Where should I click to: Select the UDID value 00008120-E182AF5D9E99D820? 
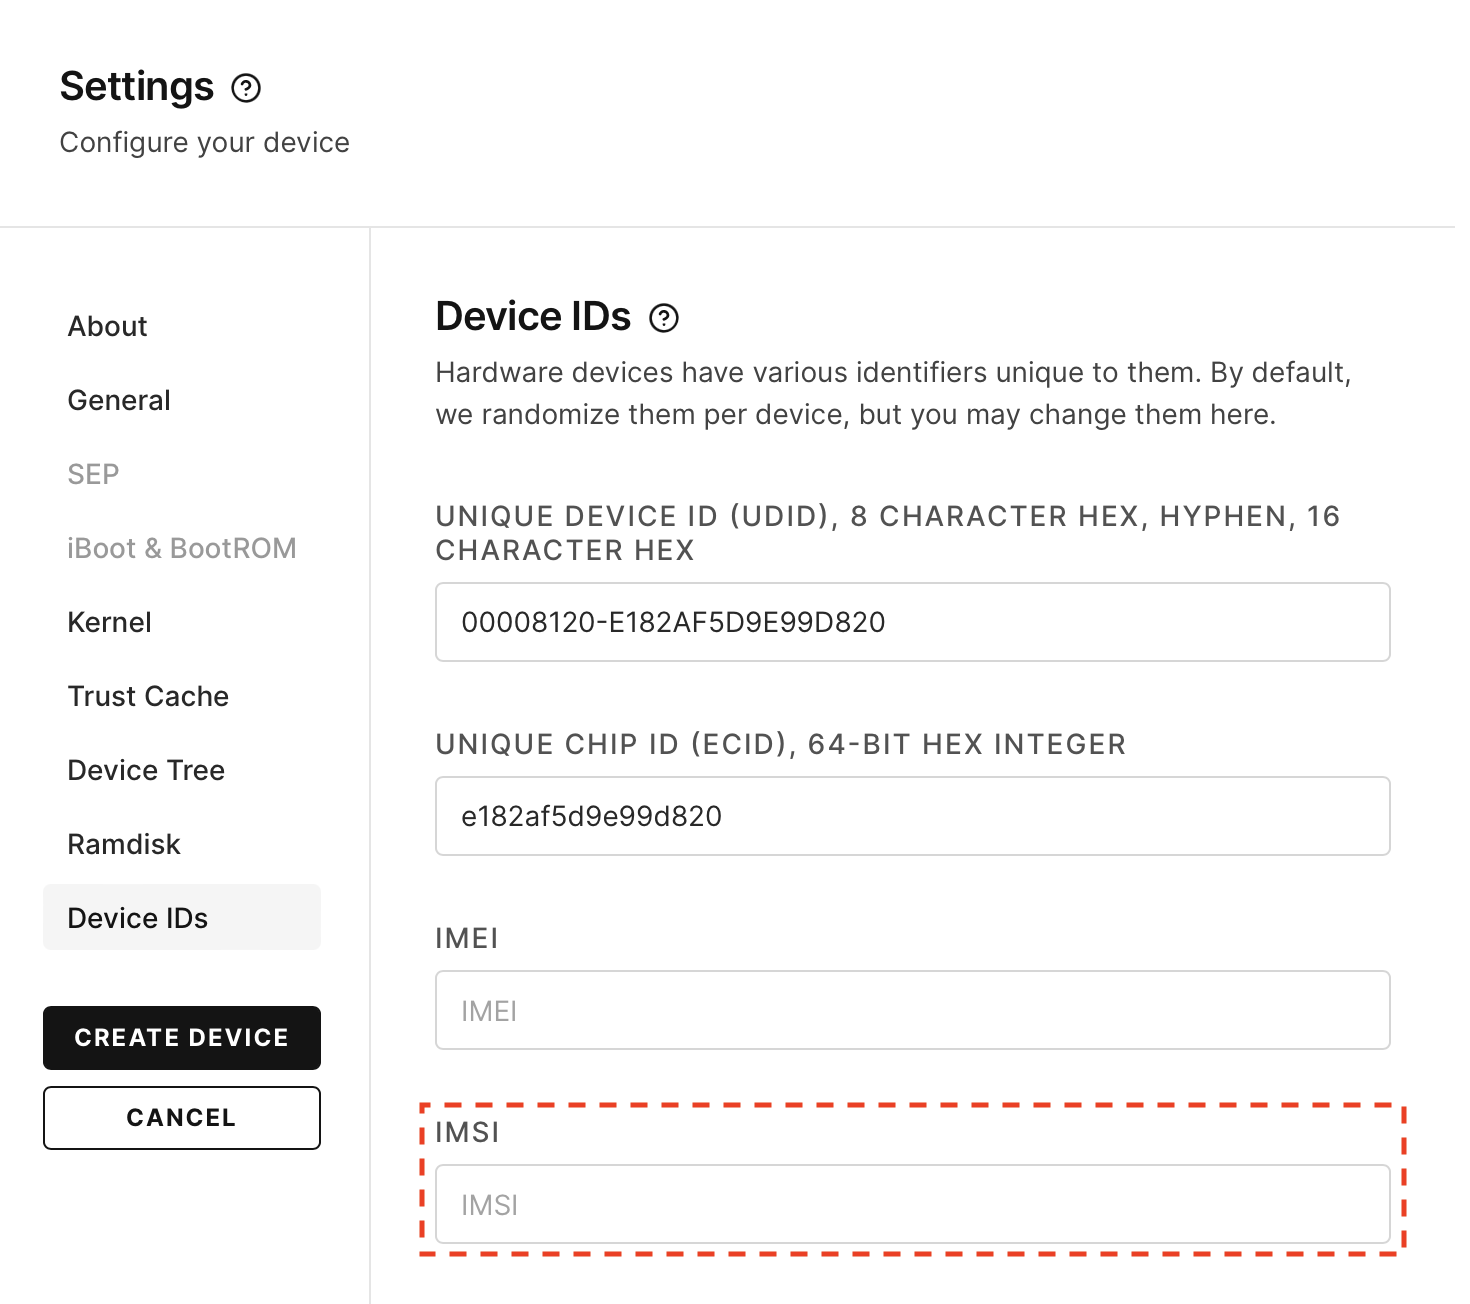[674, 622]
